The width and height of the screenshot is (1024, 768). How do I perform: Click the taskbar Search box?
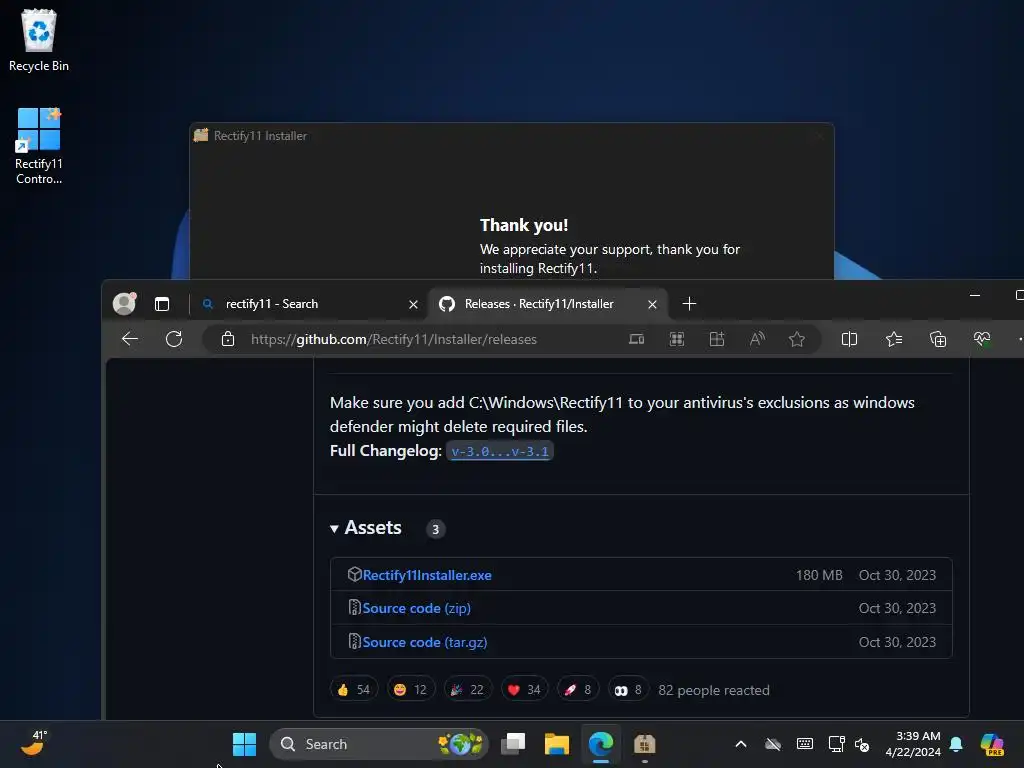pos(379,744)
